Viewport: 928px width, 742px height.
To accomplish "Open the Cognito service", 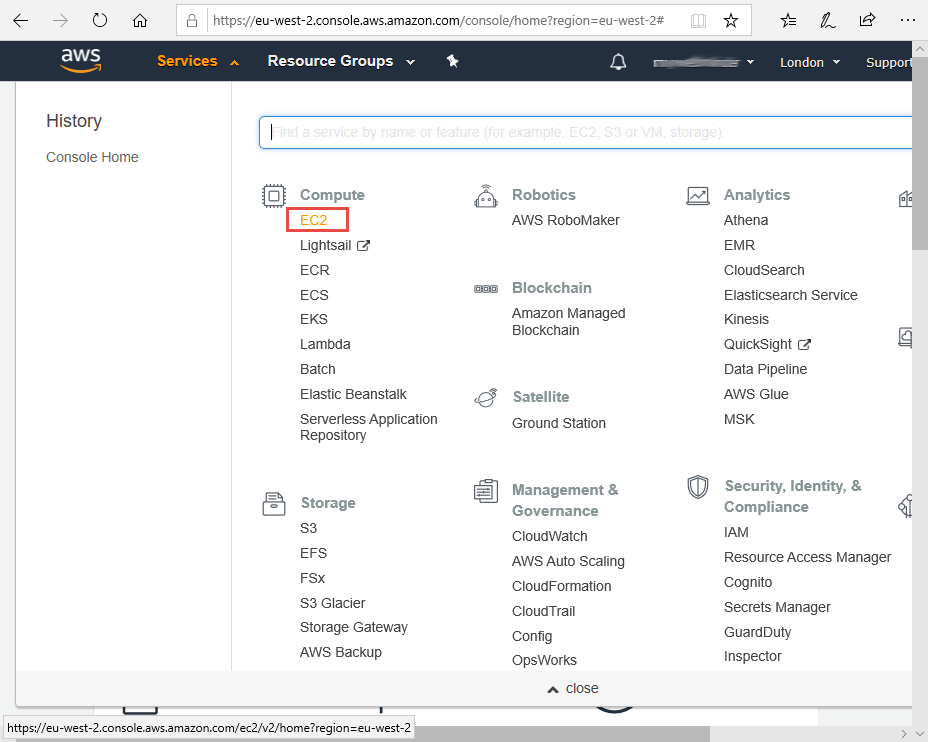I will (748, 582).
